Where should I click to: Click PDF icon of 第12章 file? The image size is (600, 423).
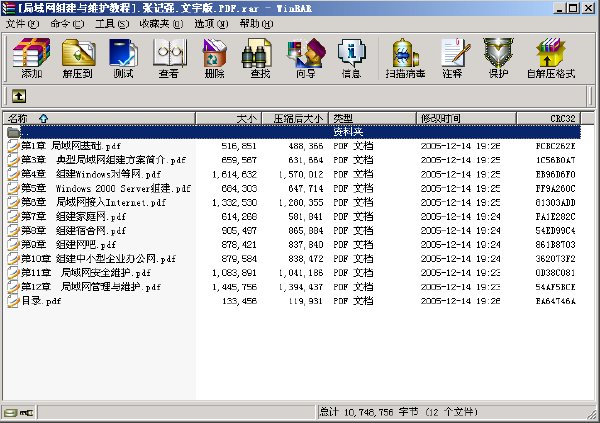point(13,287)
